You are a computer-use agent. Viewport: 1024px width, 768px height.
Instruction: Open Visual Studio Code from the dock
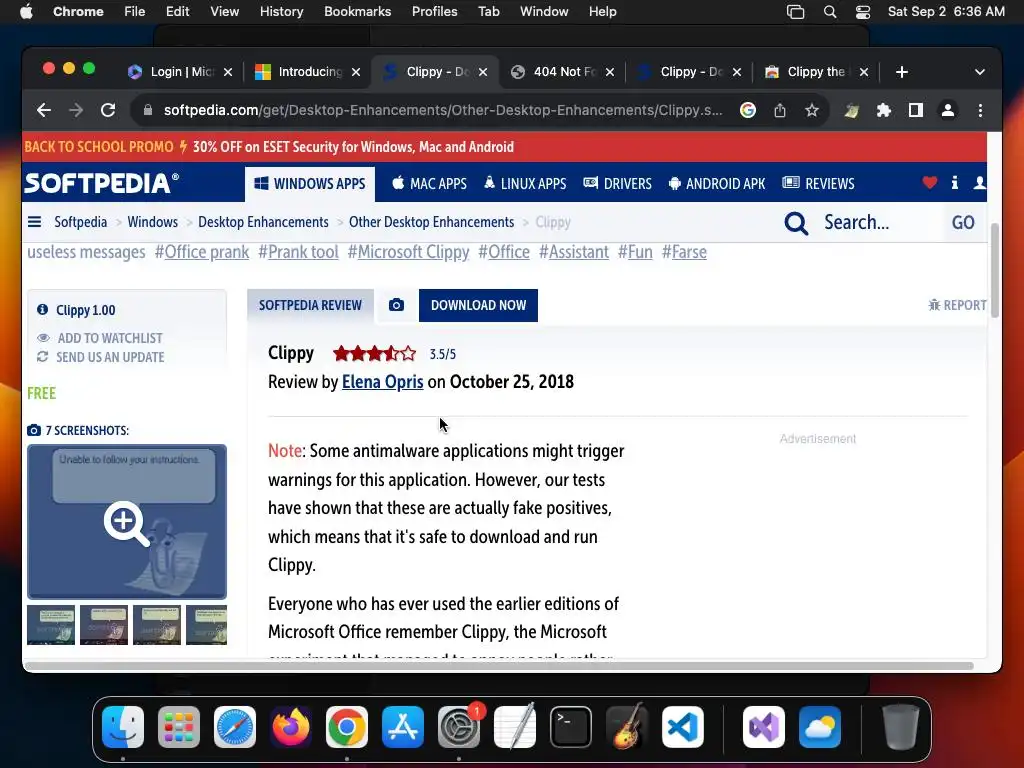coord(682,727)
